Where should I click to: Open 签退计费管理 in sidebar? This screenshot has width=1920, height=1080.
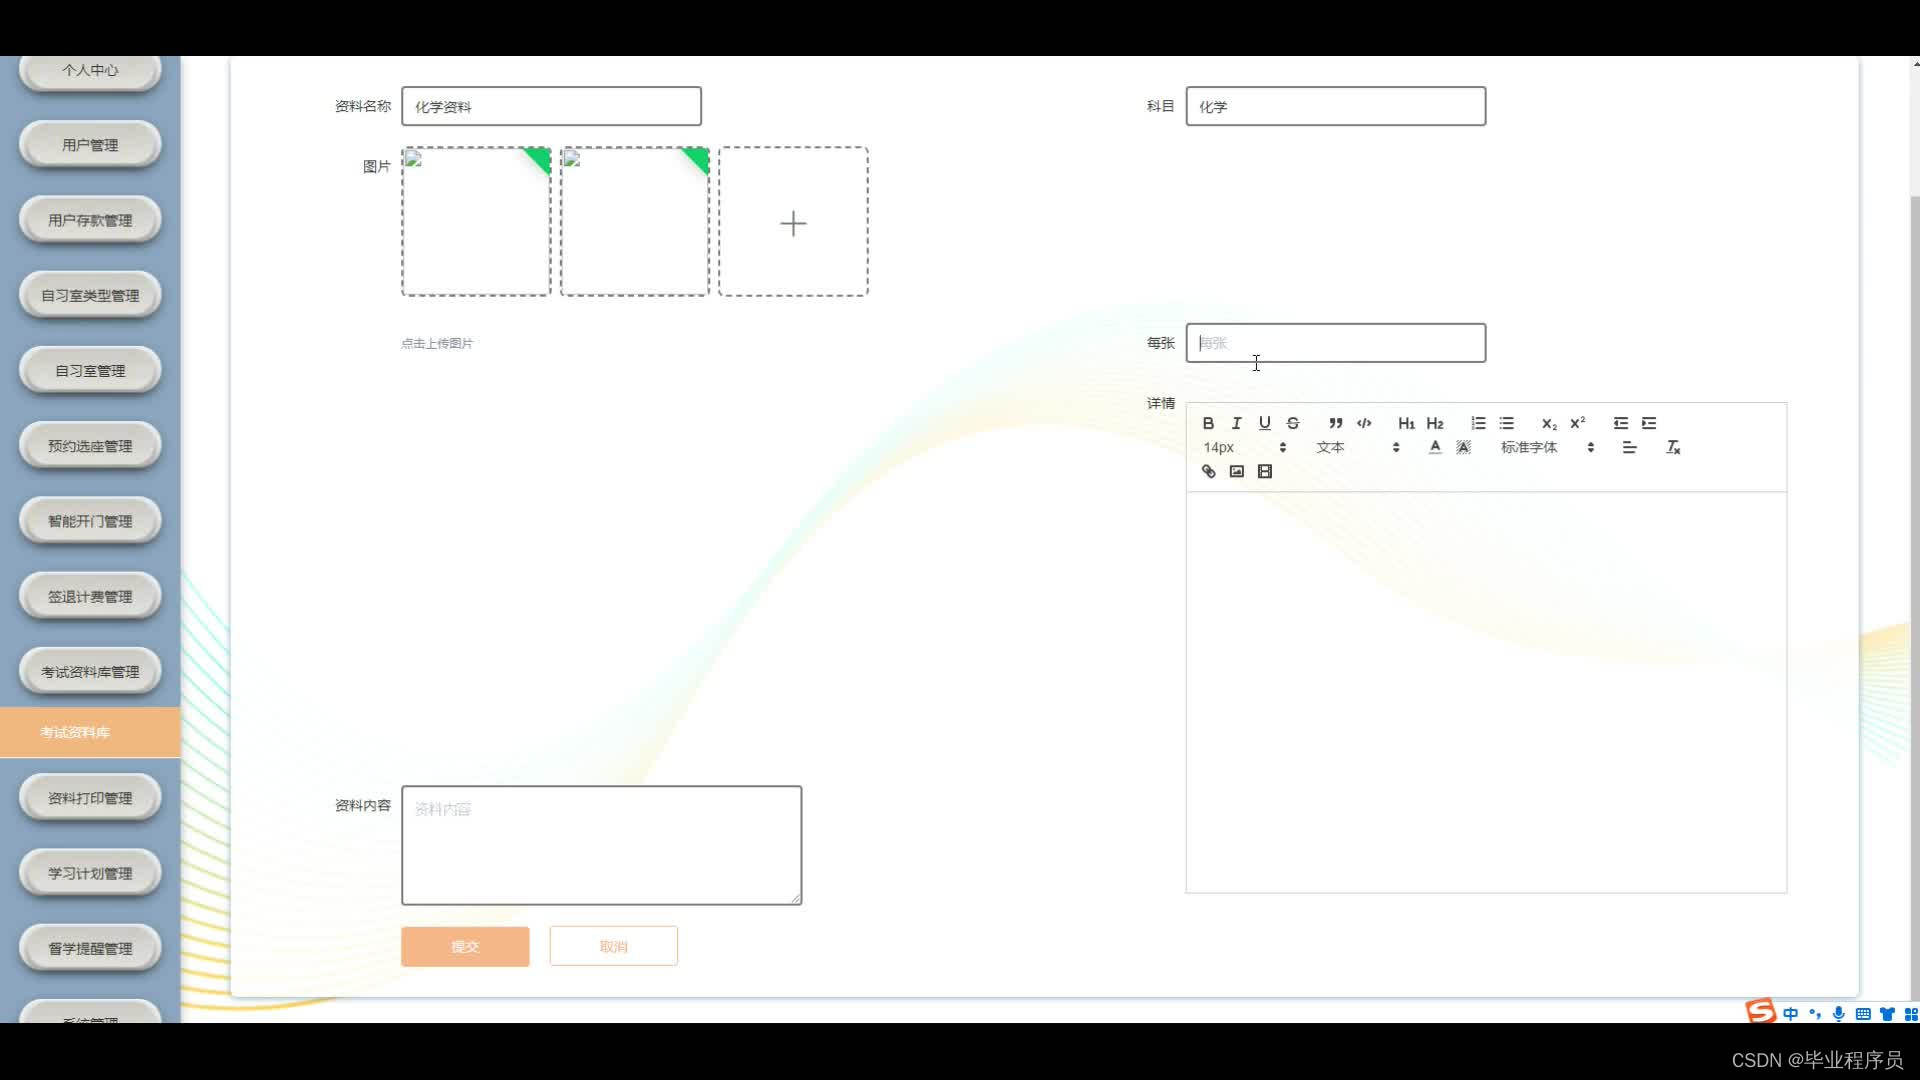(x=90, y=596)
